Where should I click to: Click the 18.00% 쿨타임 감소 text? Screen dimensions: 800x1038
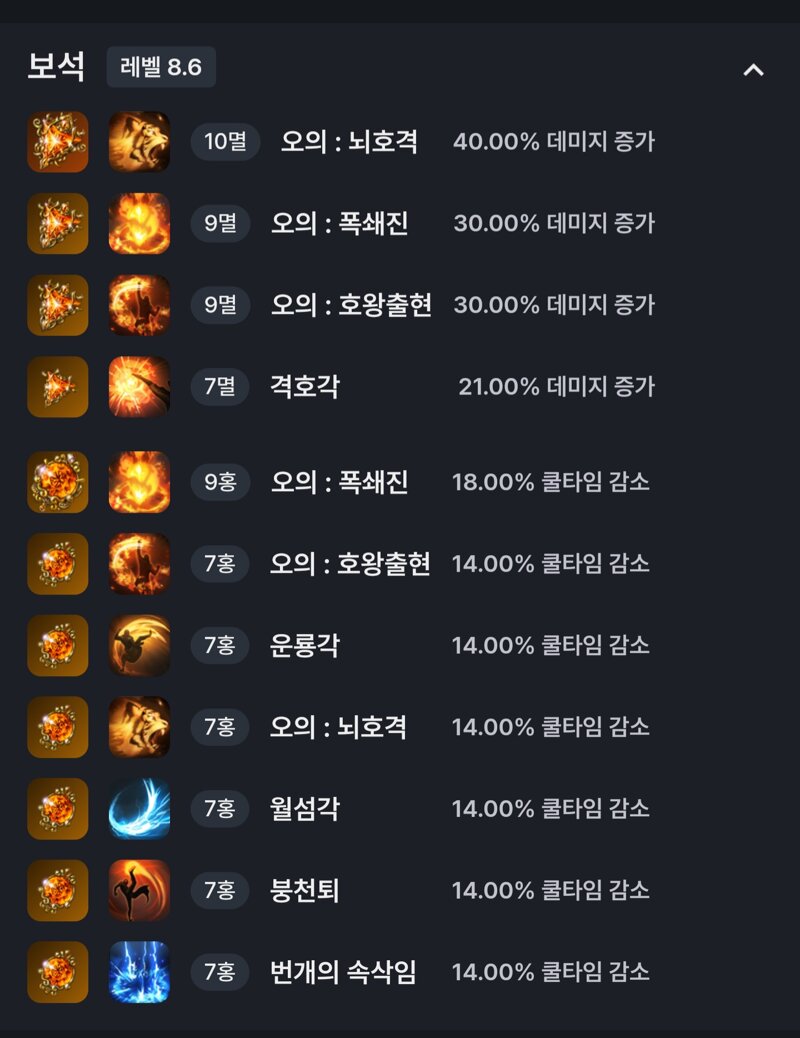coord(551,482)
